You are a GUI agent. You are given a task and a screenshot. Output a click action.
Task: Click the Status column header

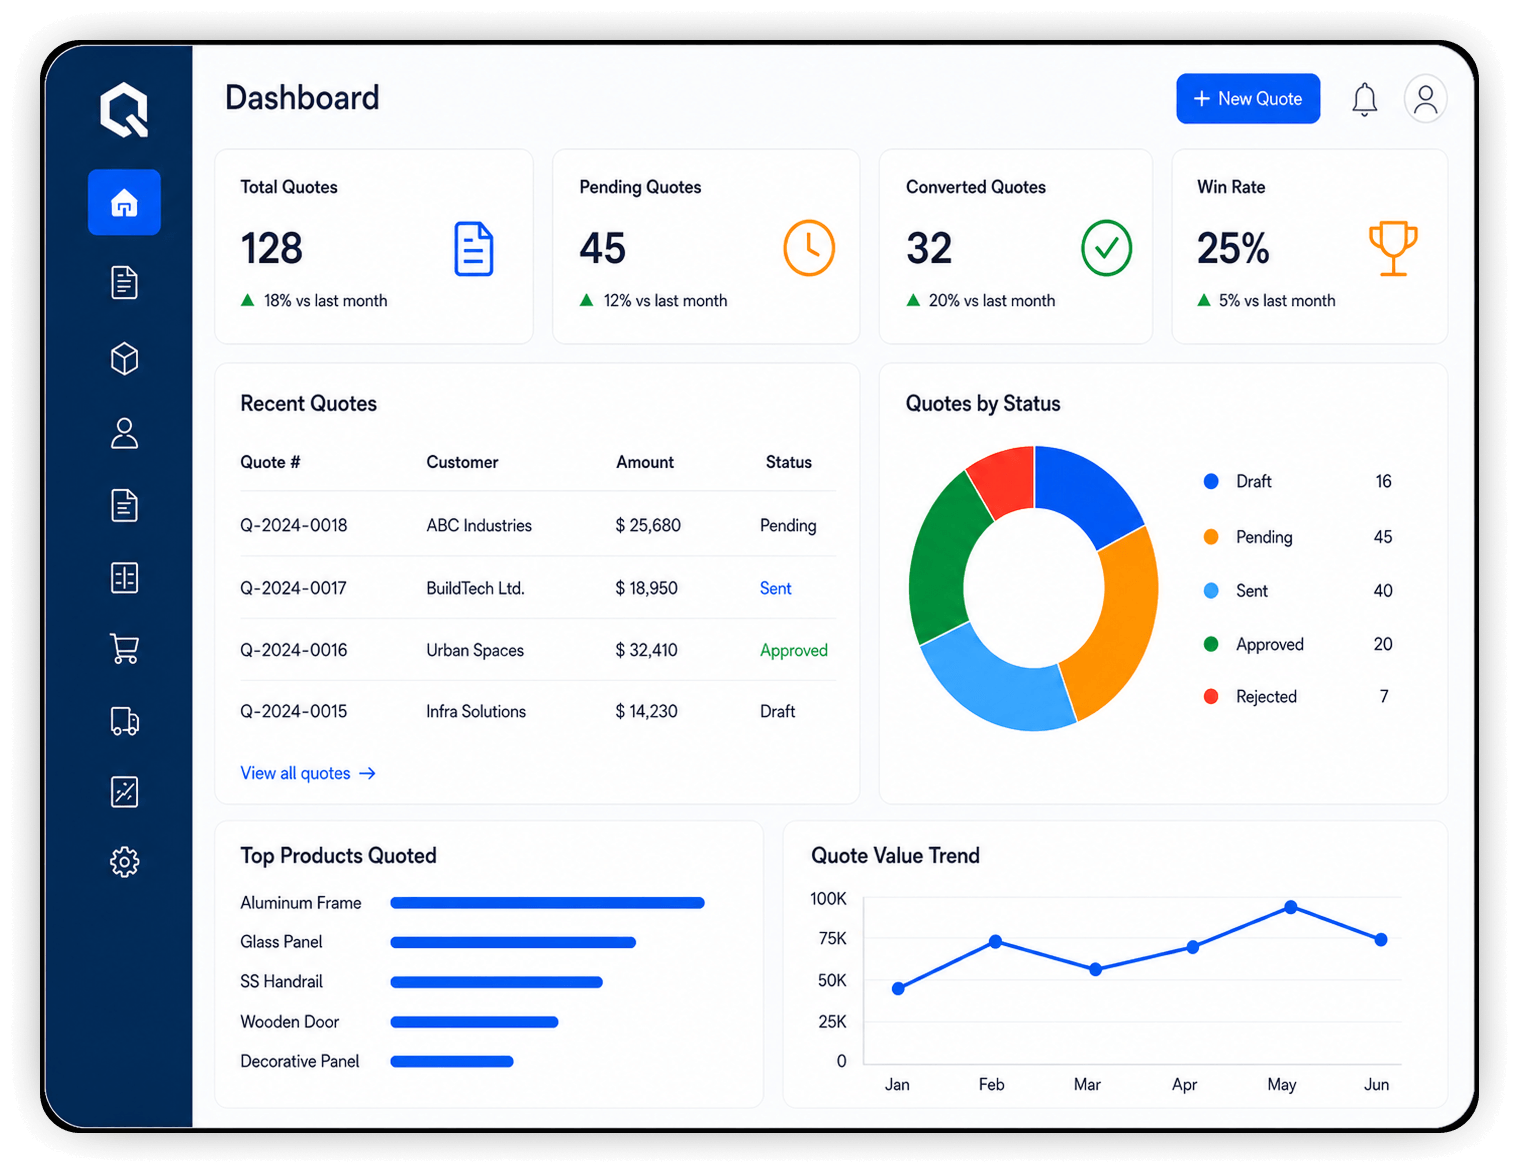tap(789, 462)
